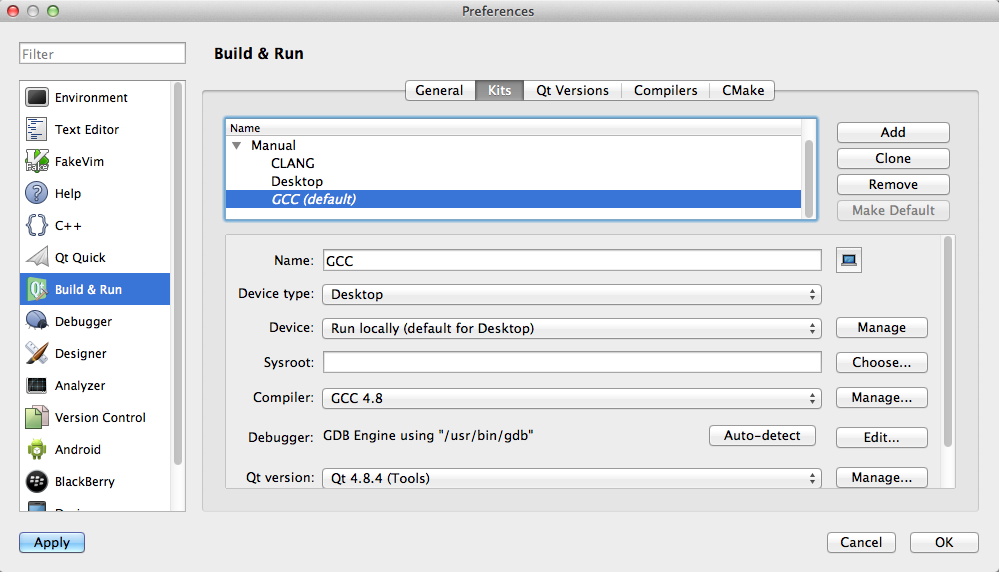The height and width of the screenshot is (572, 999).
Task: Select the FakeVim icon in sidebar
Action: [37, 162]
